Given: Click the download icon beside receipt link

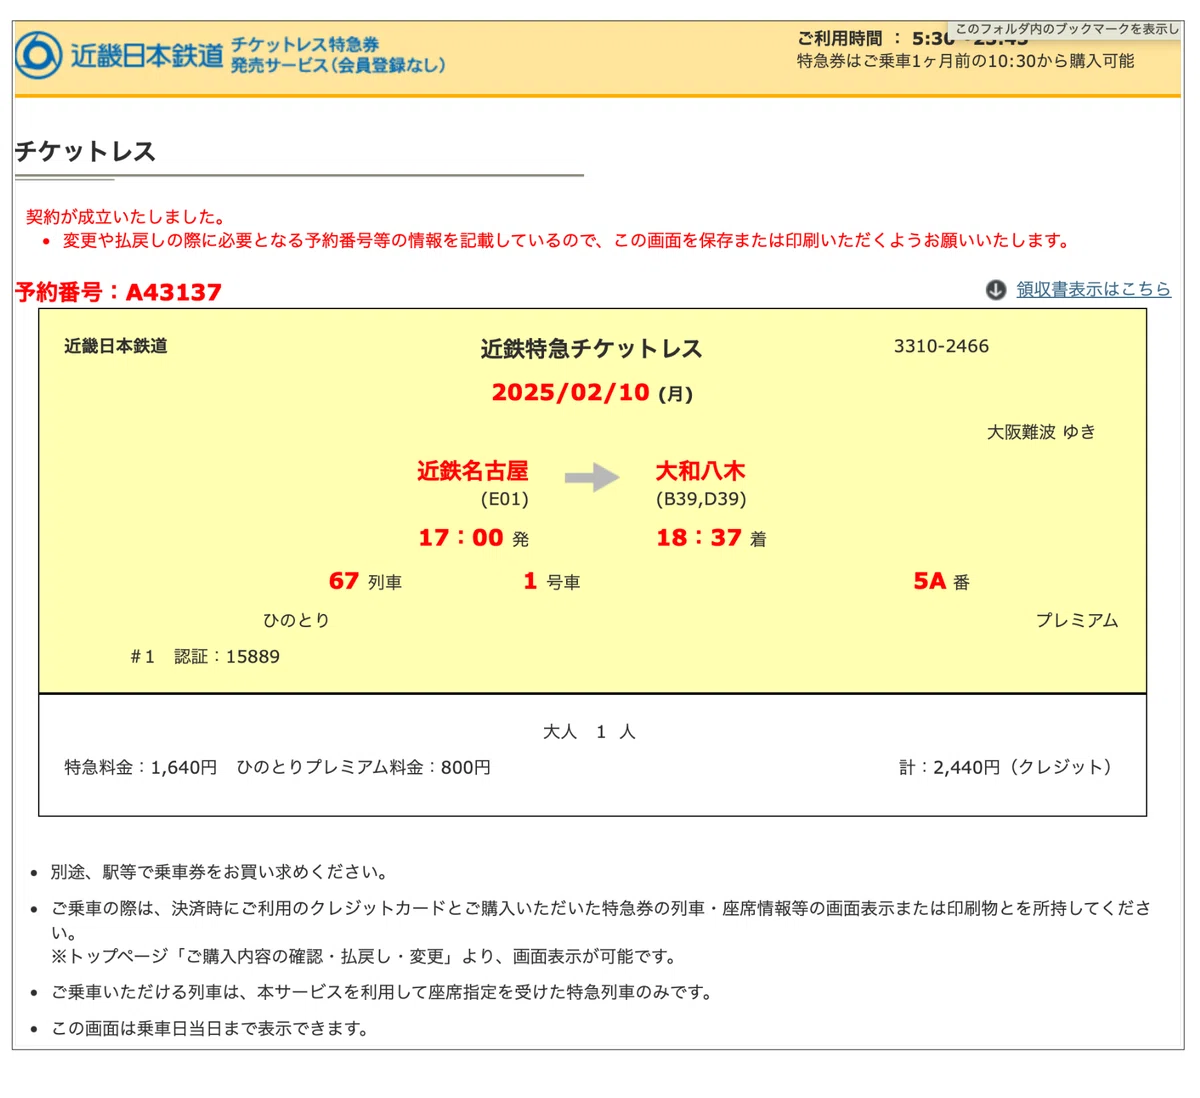Looking at the screenshot, I should pyautogui.click(x=995, y=290).
